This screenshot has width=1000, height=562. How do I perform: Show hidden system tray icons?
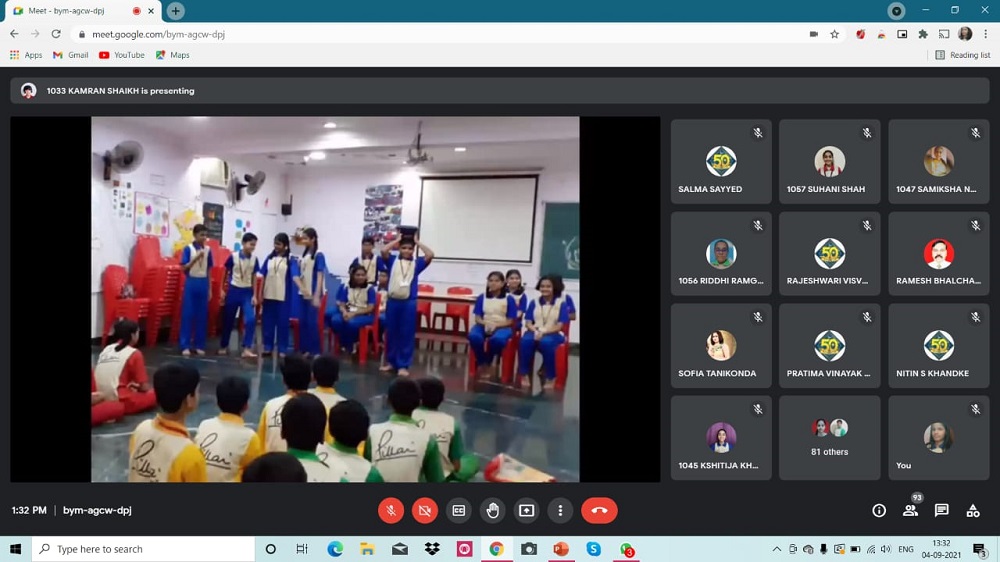pos(777,549)
